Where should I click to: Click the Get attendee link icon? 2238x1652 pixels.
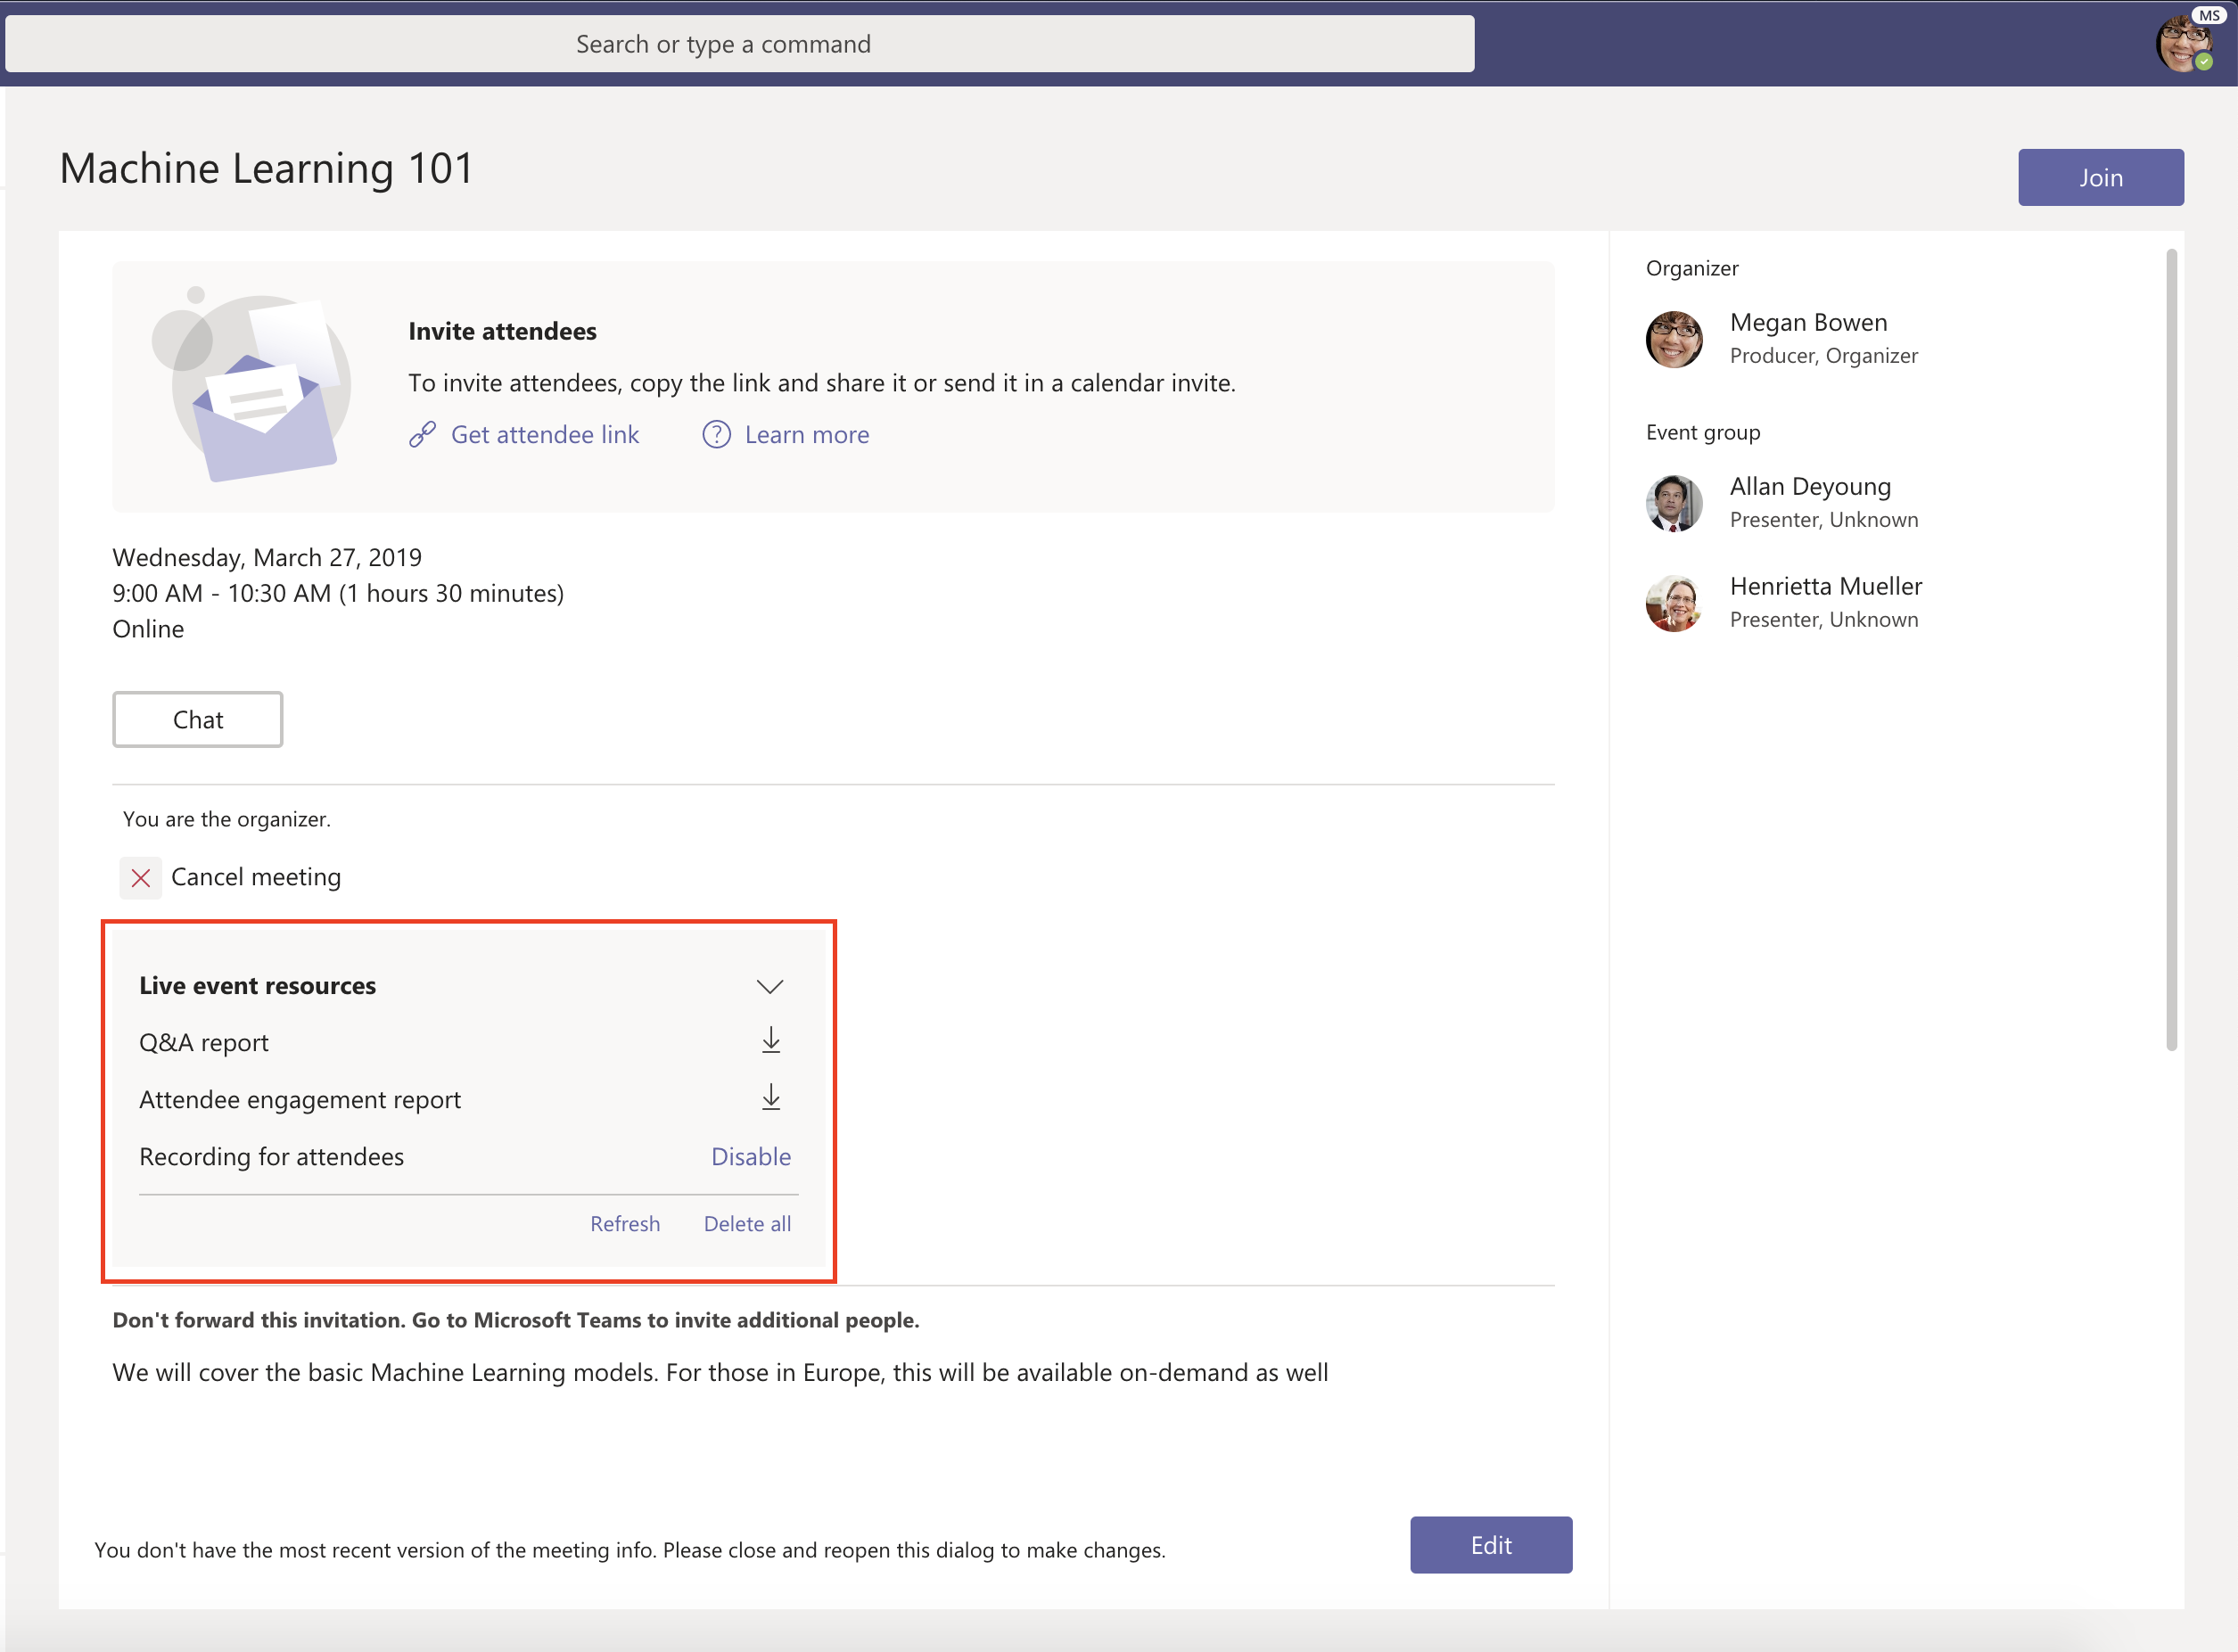(422, 434)
